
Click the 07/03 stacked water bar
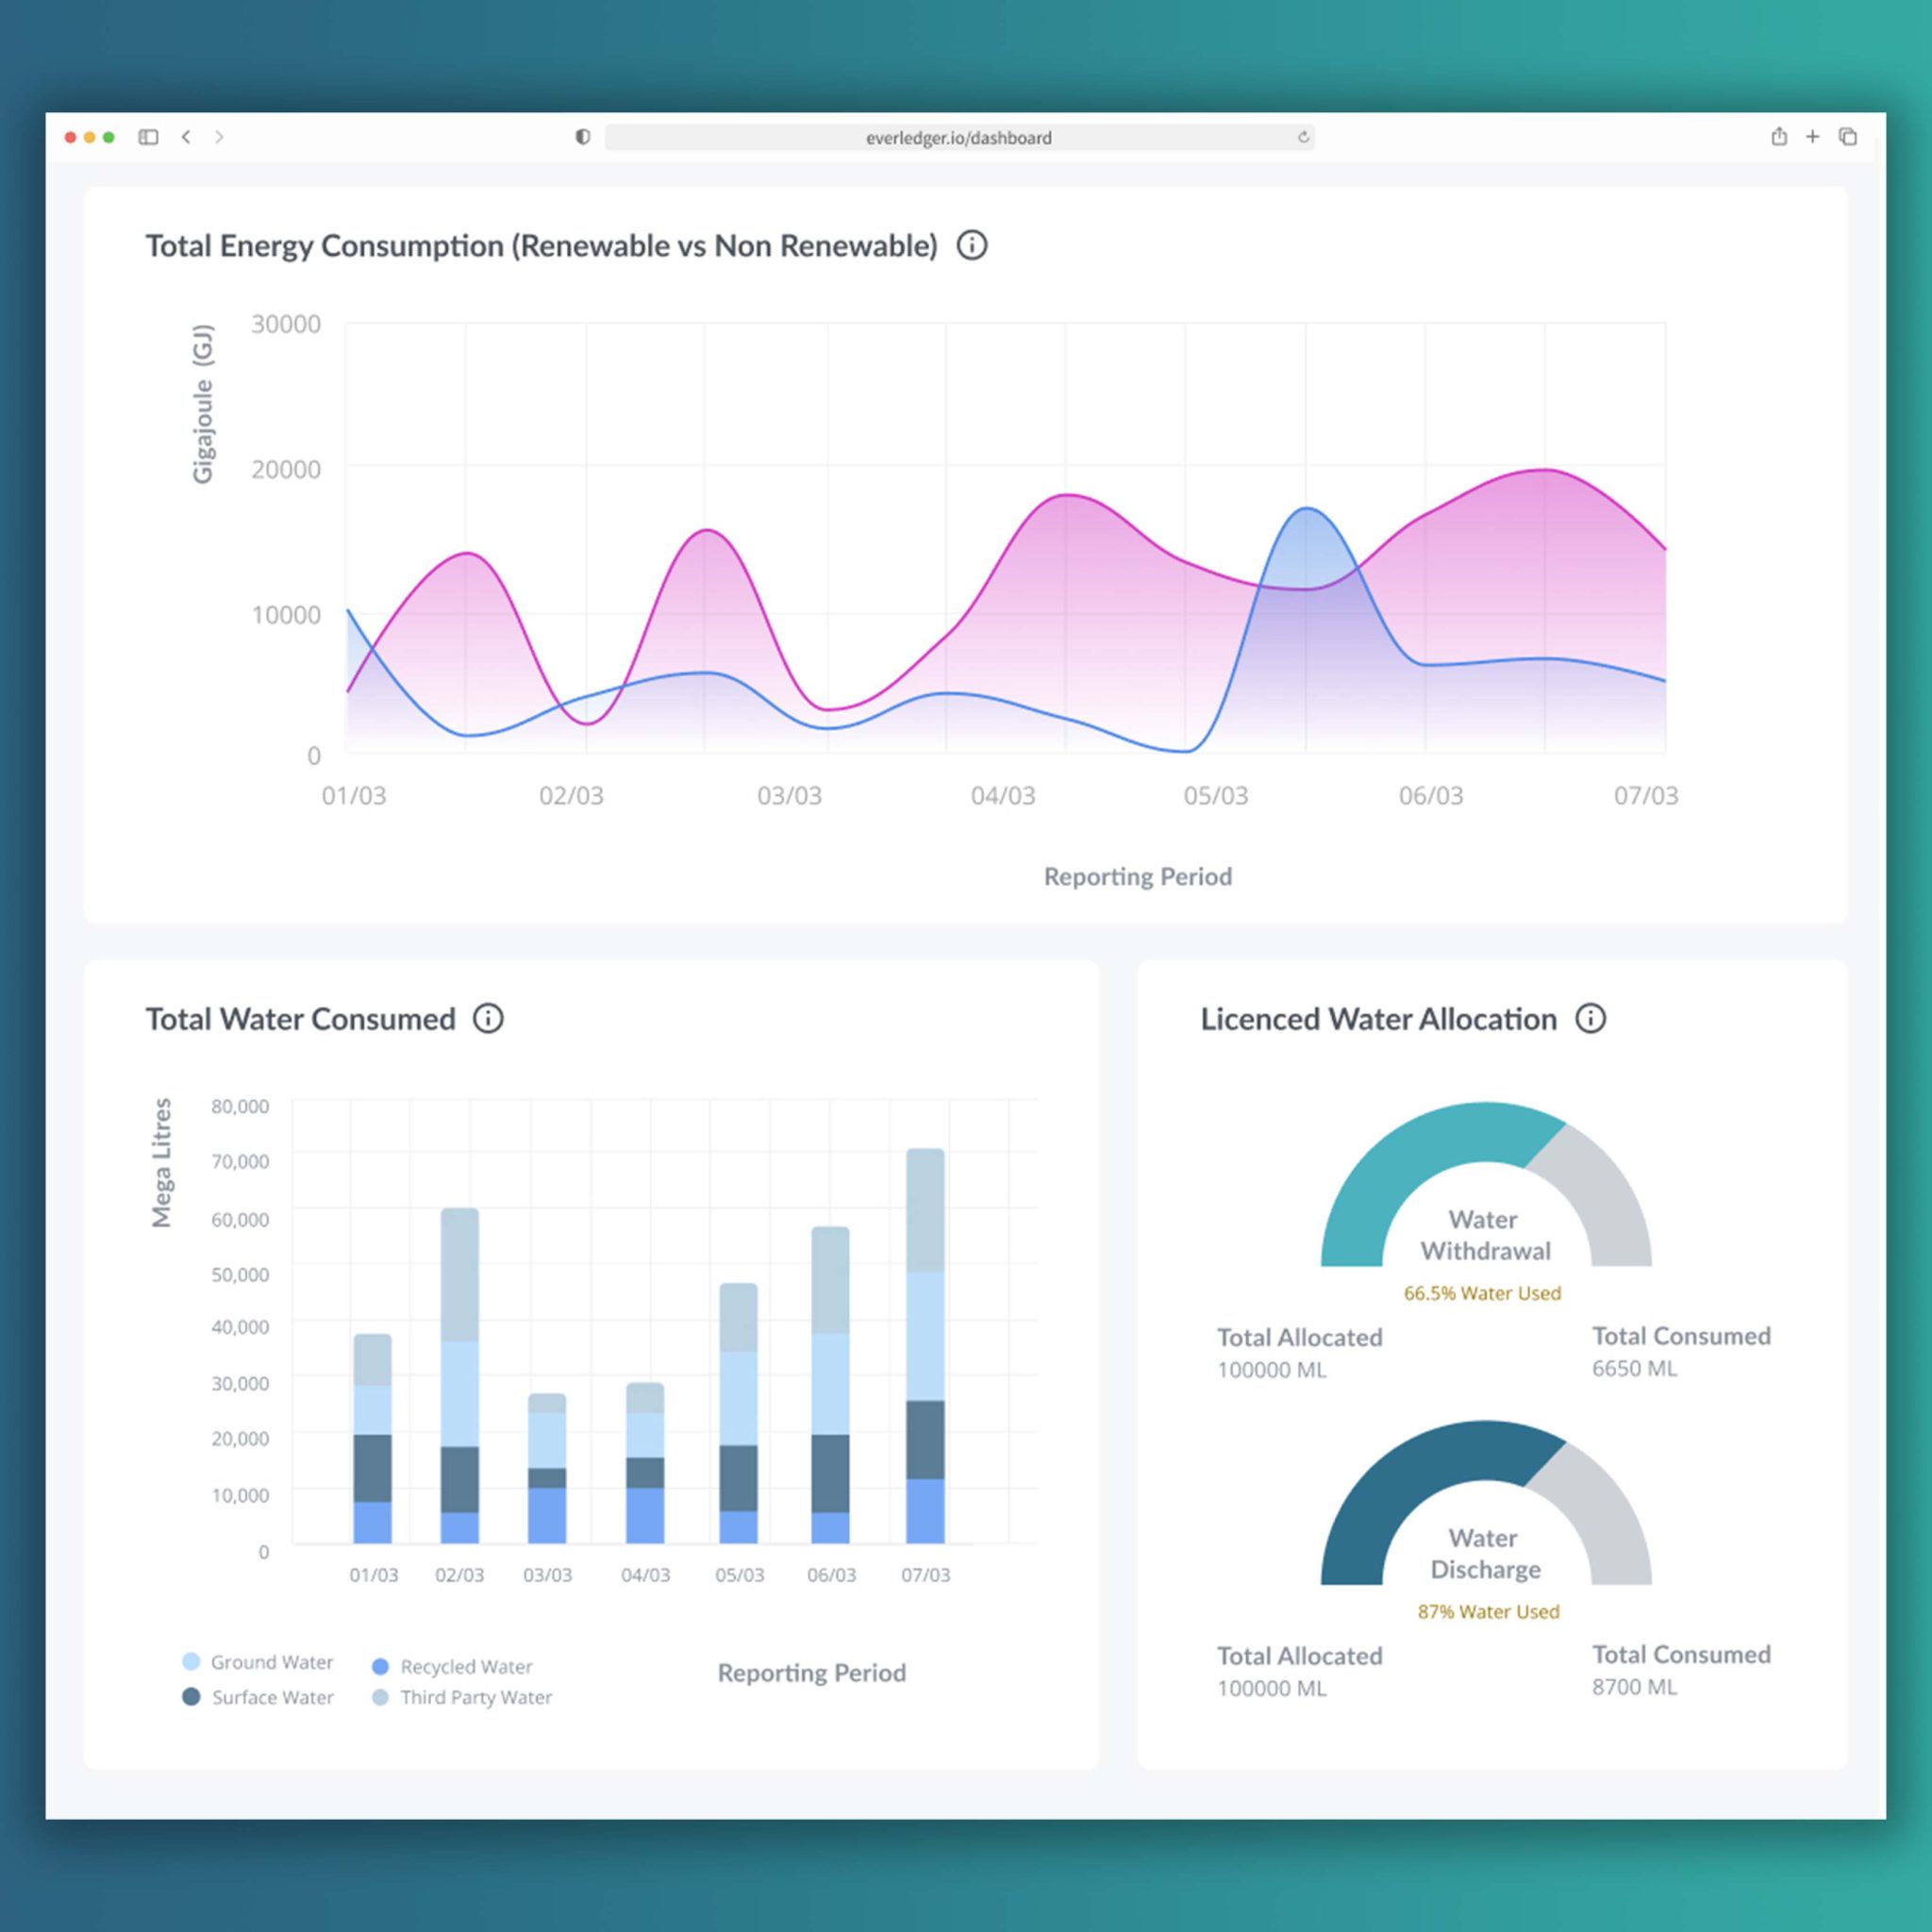(x=925, y=1345)
